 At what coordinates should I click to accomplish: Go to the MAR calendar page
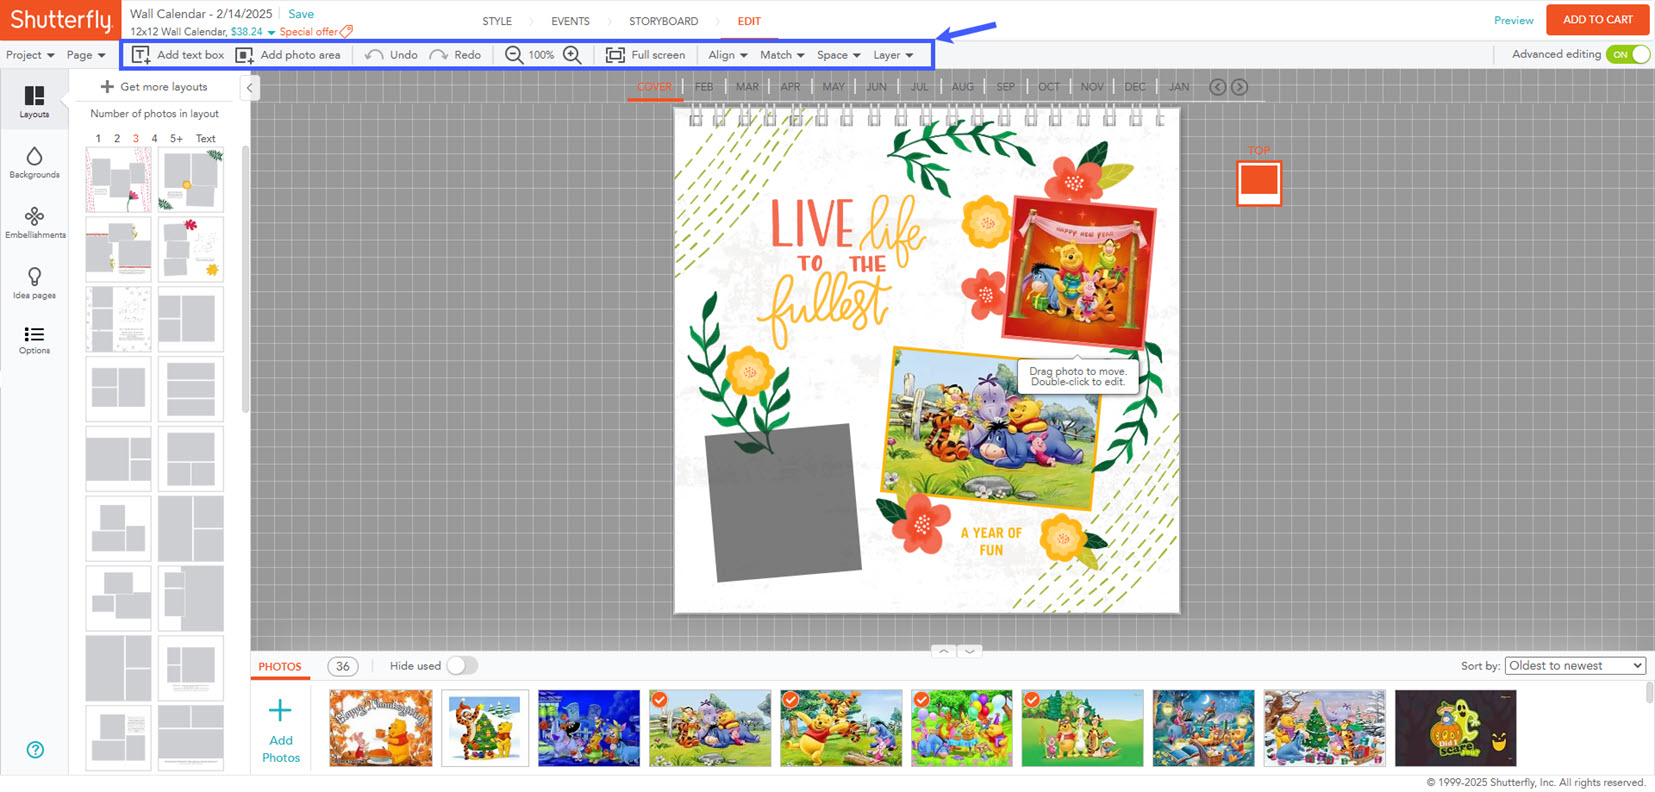747,87
